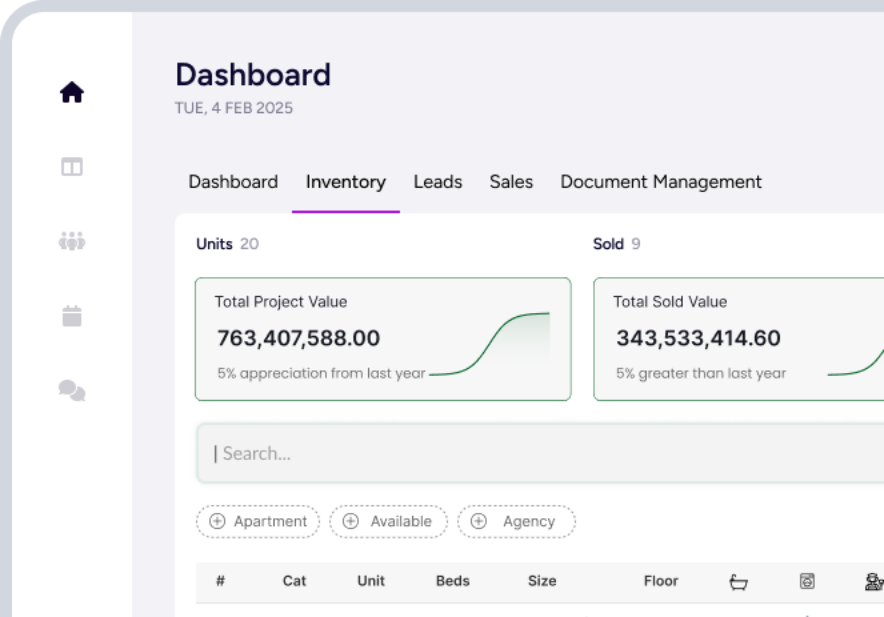Open the Chat messages icon in sidebar
Screen dimensions: 884x617
coord(71,391)
